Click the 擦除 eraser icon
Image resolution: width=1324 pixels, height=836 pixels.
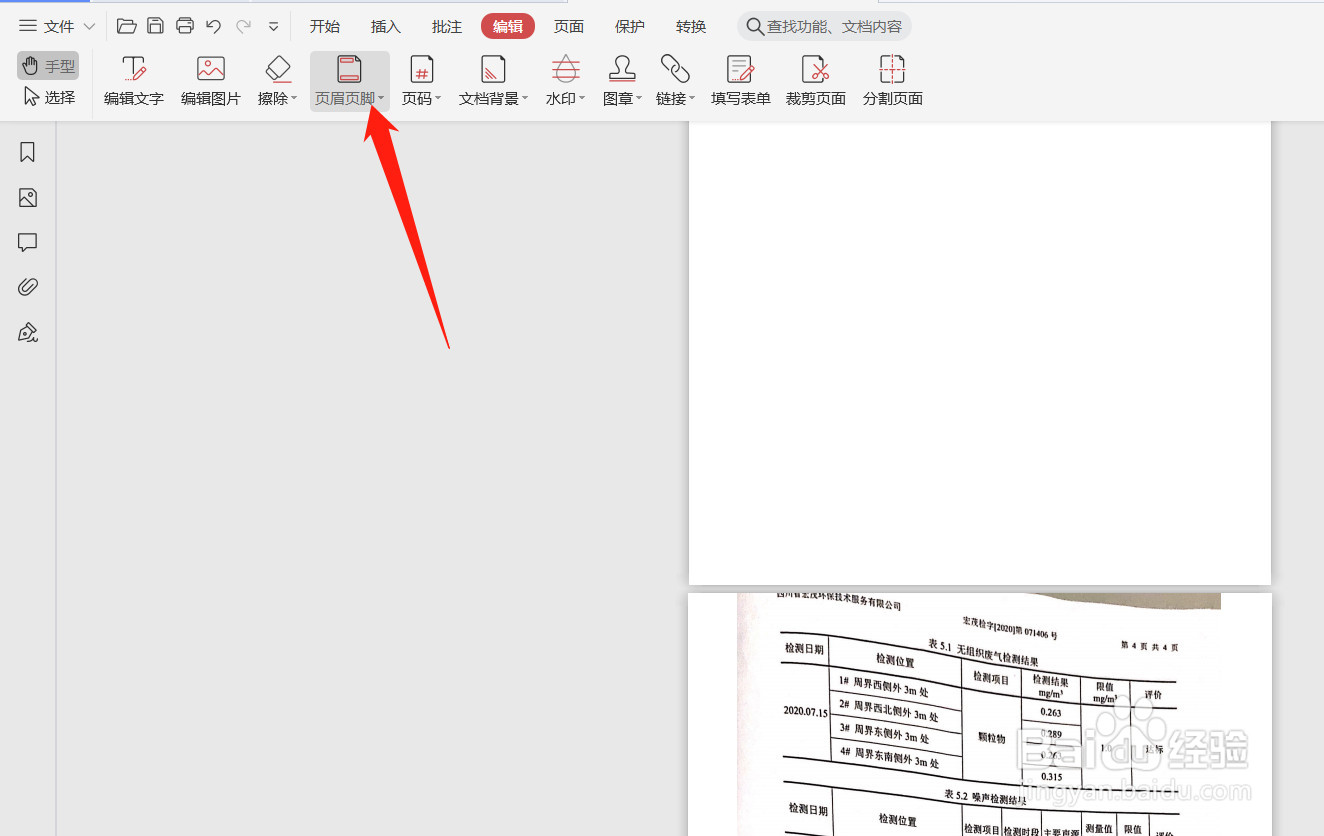tap(277, 69)
